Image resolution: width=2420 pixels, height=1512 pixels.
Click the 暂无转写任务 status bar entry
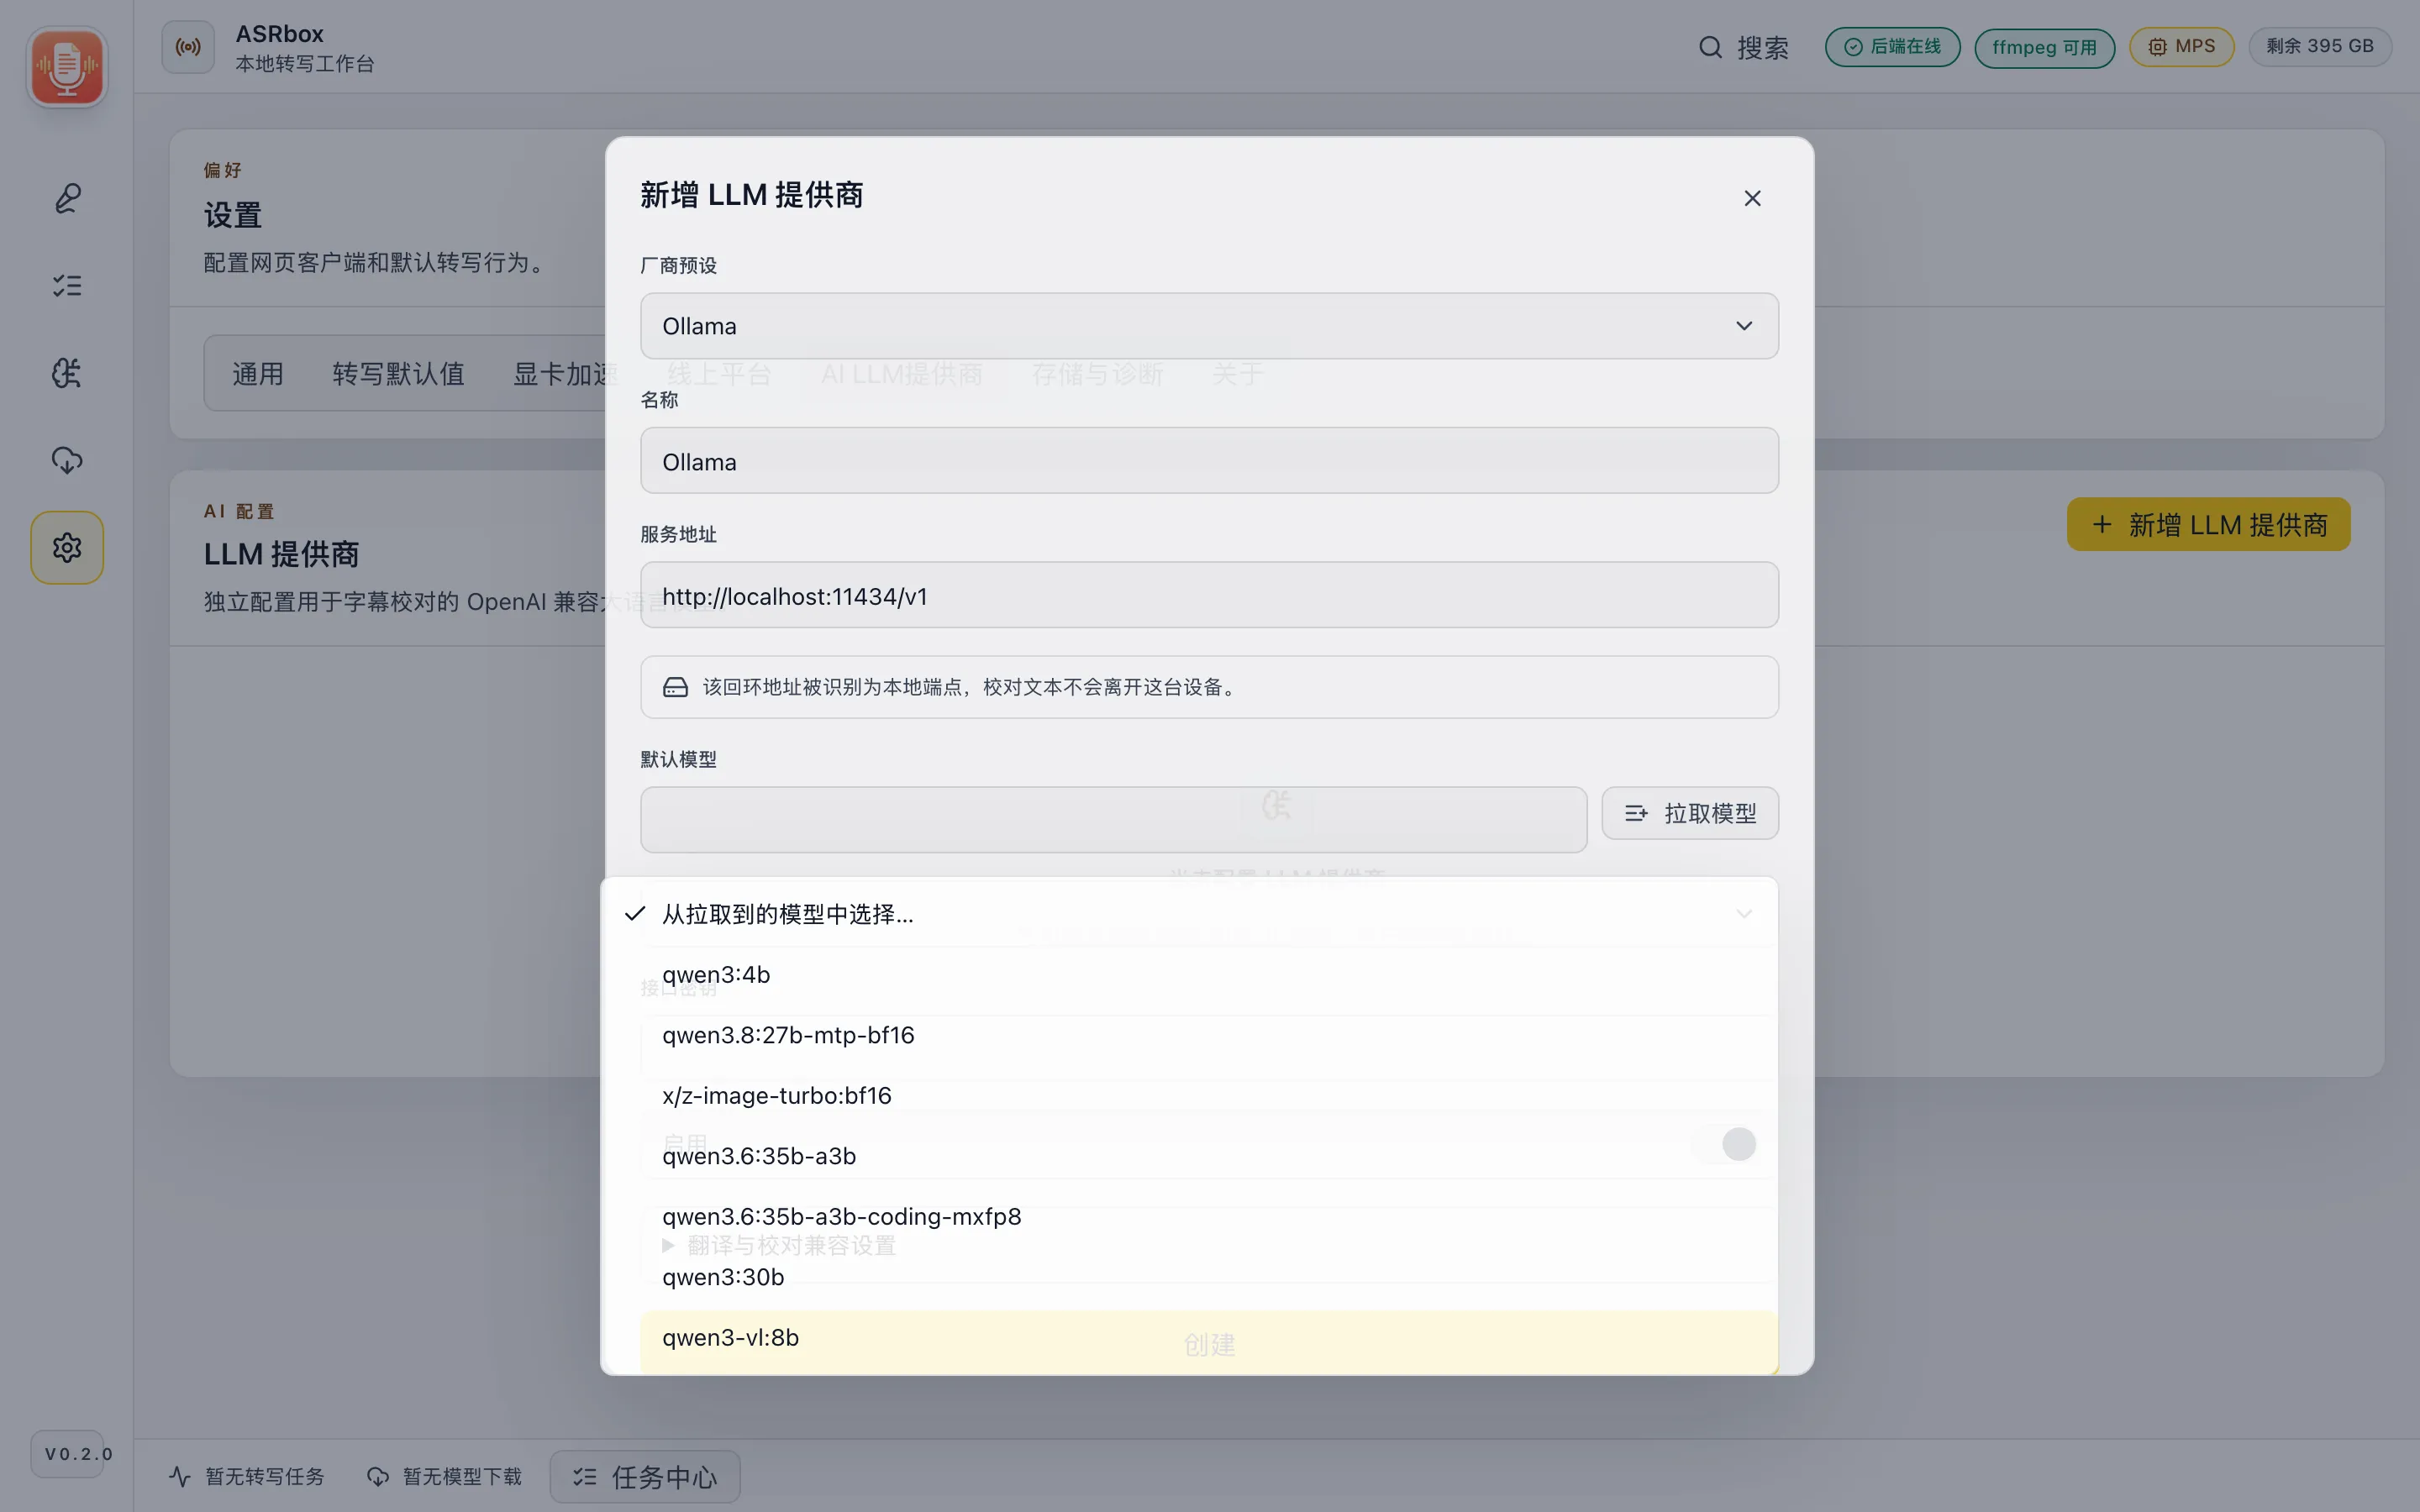246,1476
